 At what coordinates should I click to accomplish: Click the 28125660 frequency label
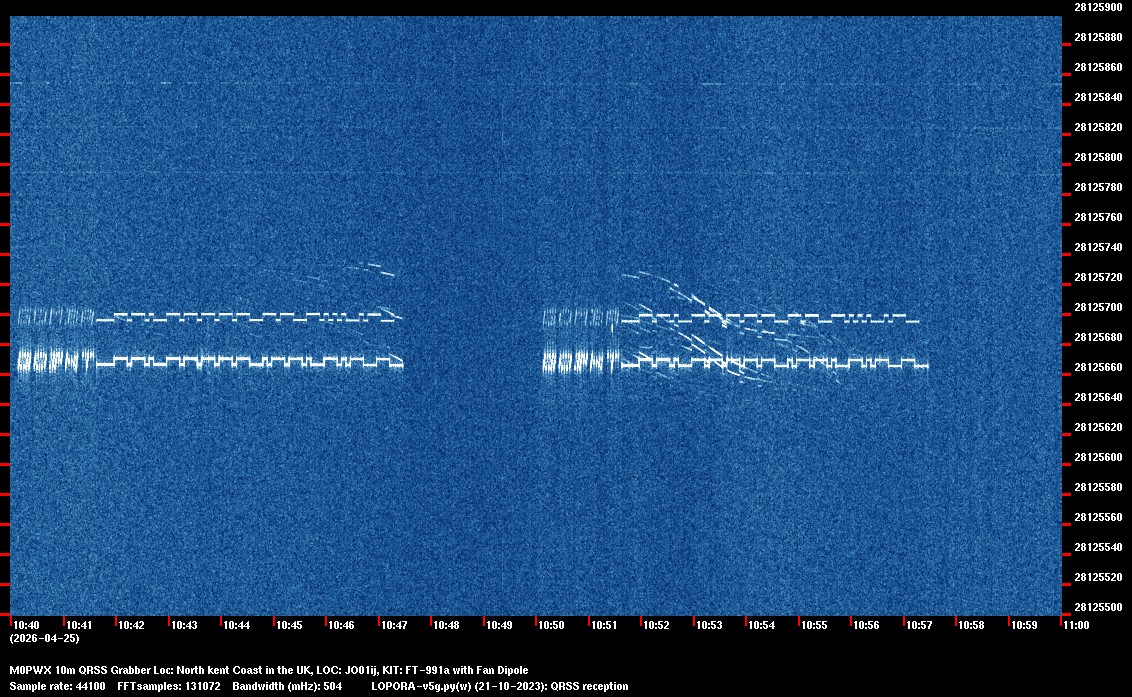click(1097, 367)
